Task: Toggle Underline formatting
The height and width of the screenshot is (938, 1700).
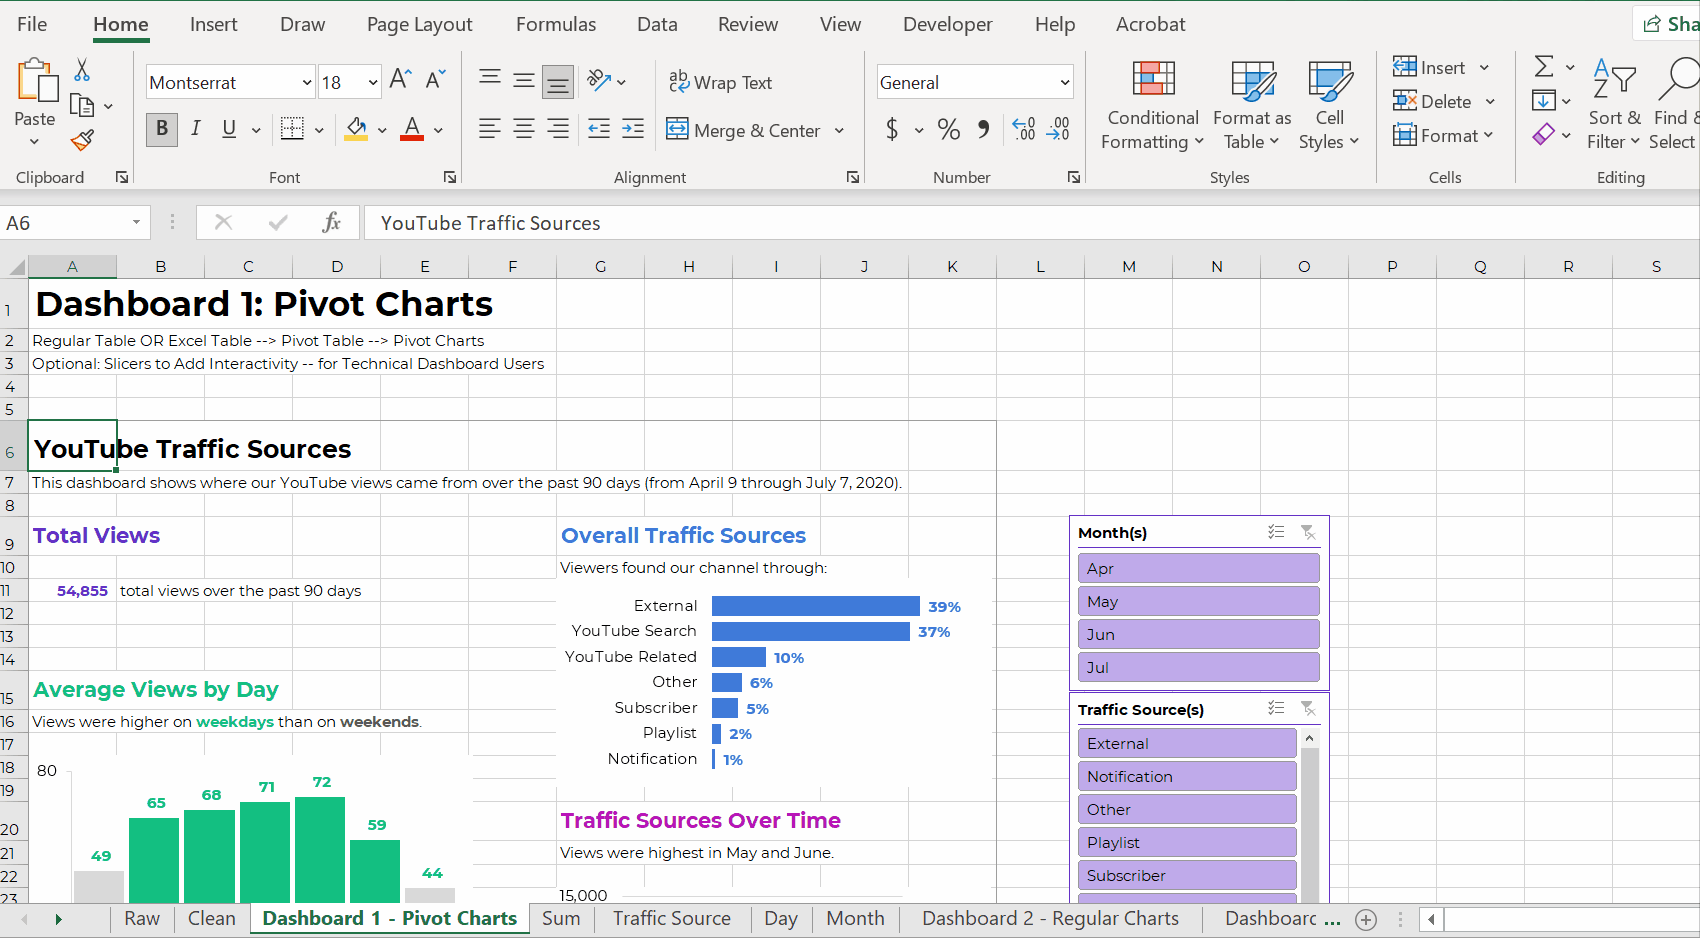Action: coord(229,129)
